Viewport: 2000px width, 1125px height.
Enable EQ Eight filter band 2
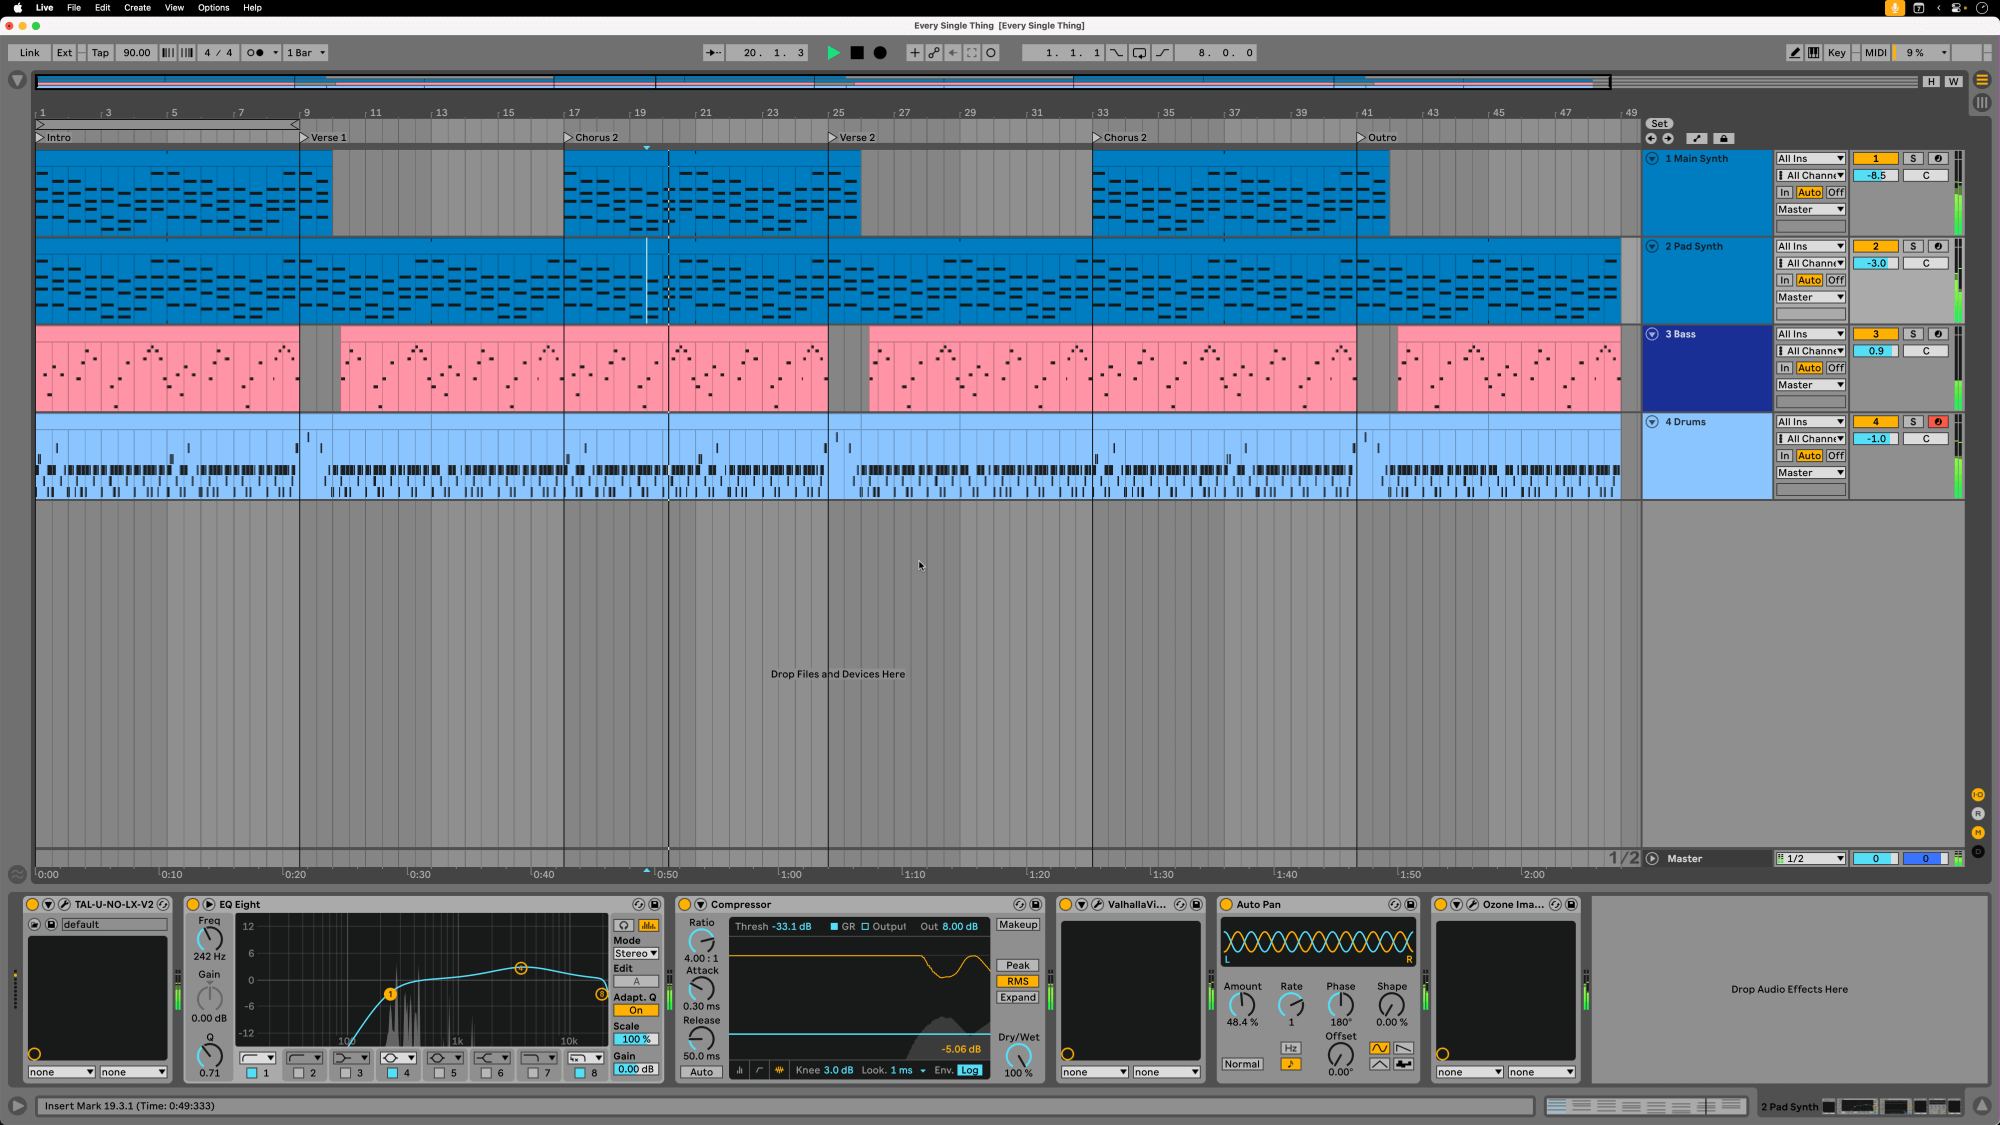[x=298, y=1073]
